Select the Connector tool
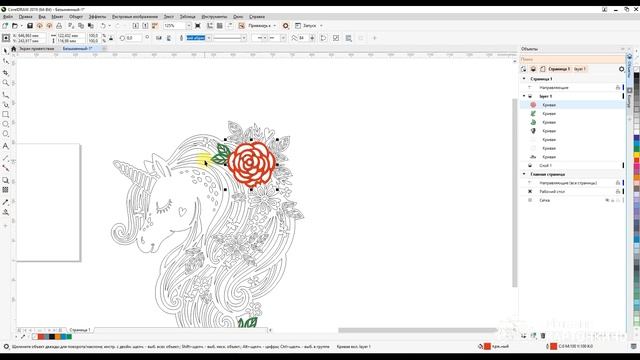Viewport: 640px width, 360px height. (x=5, y=168)
